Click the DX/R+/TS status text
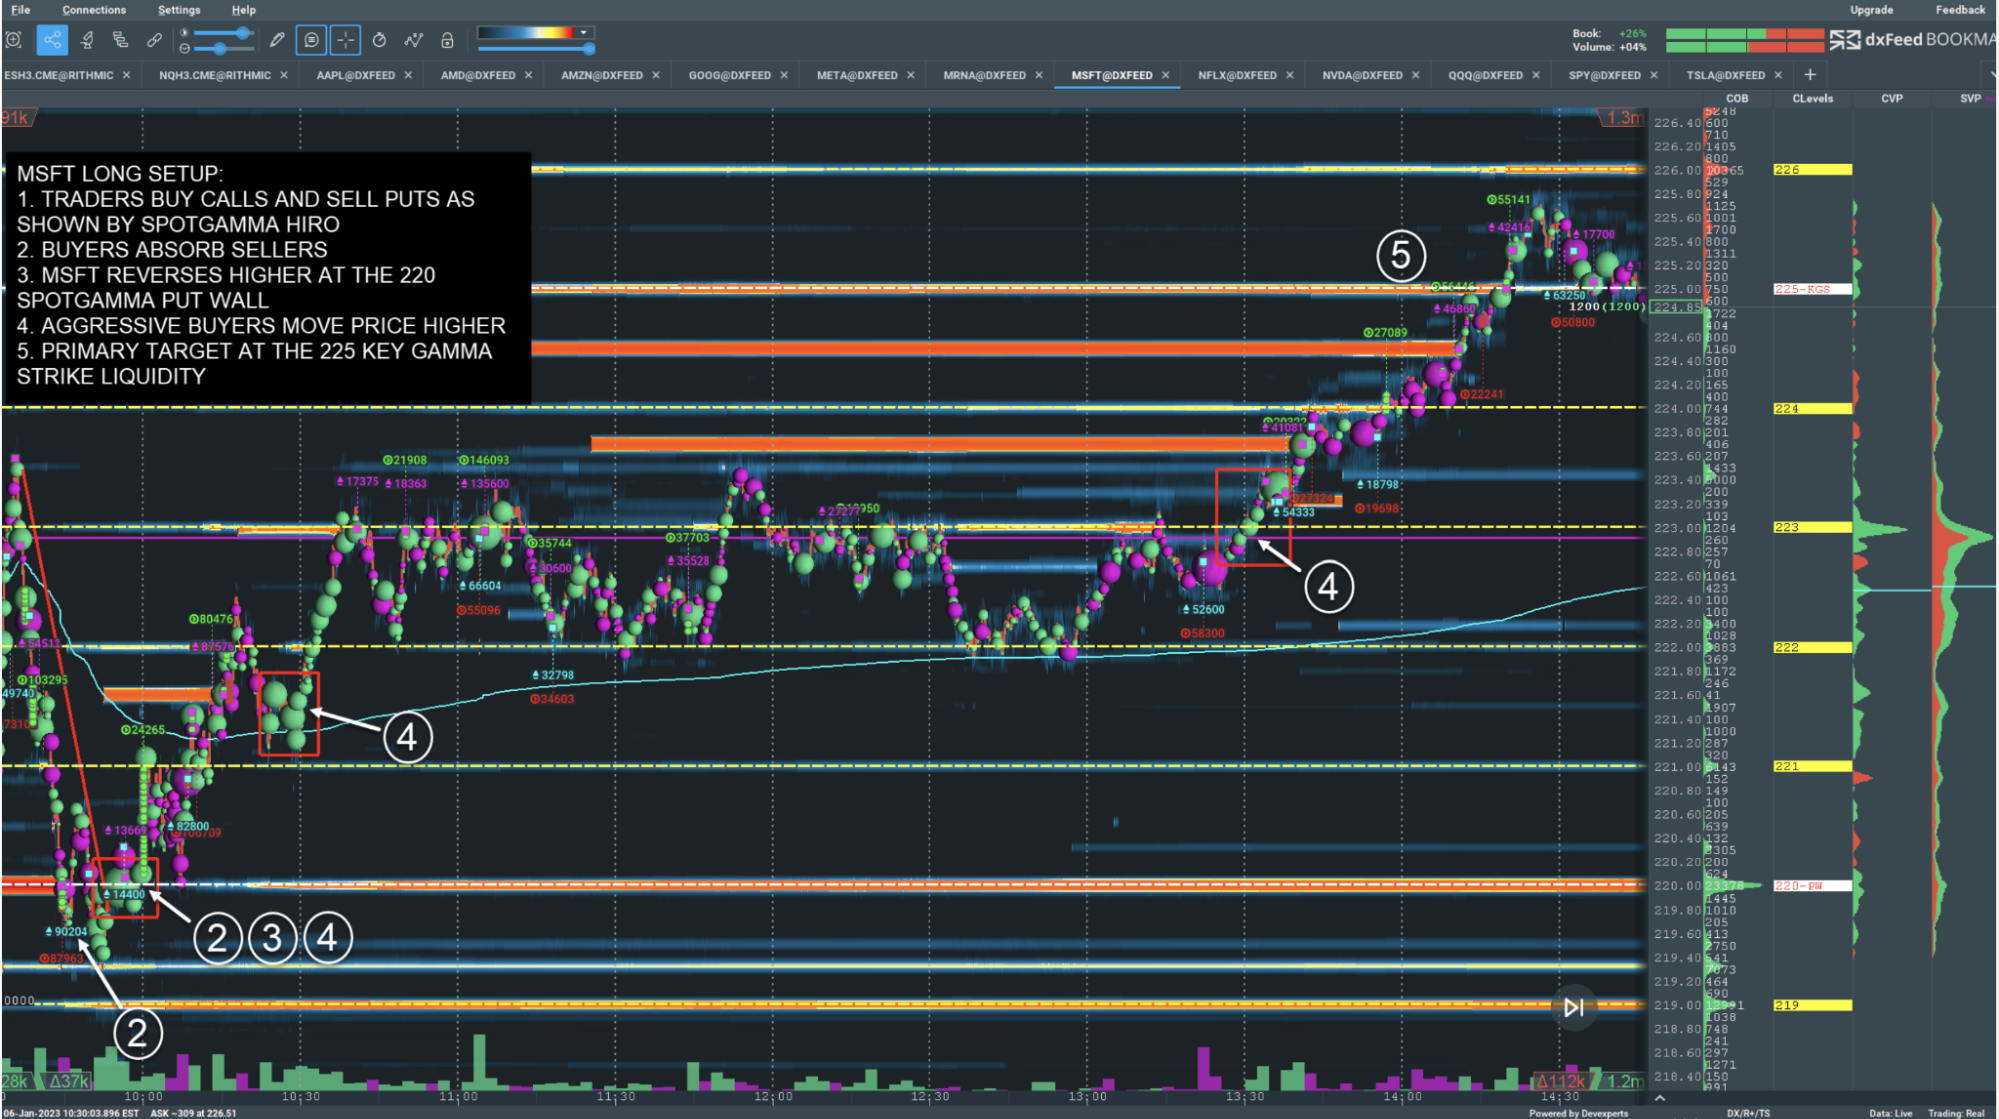 coord(1748,1113)
